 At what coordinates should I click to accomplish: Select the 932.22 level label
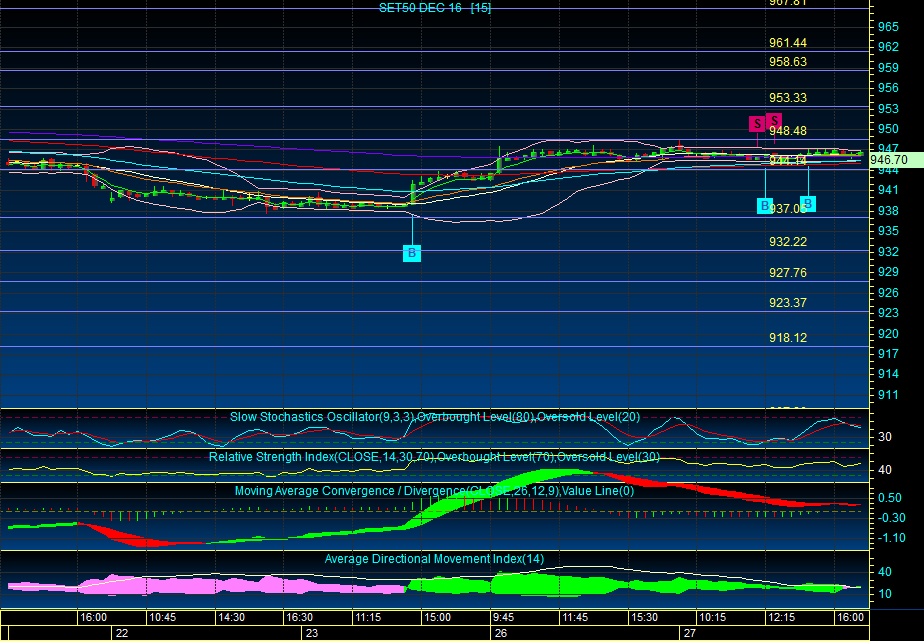pos(788,242)
